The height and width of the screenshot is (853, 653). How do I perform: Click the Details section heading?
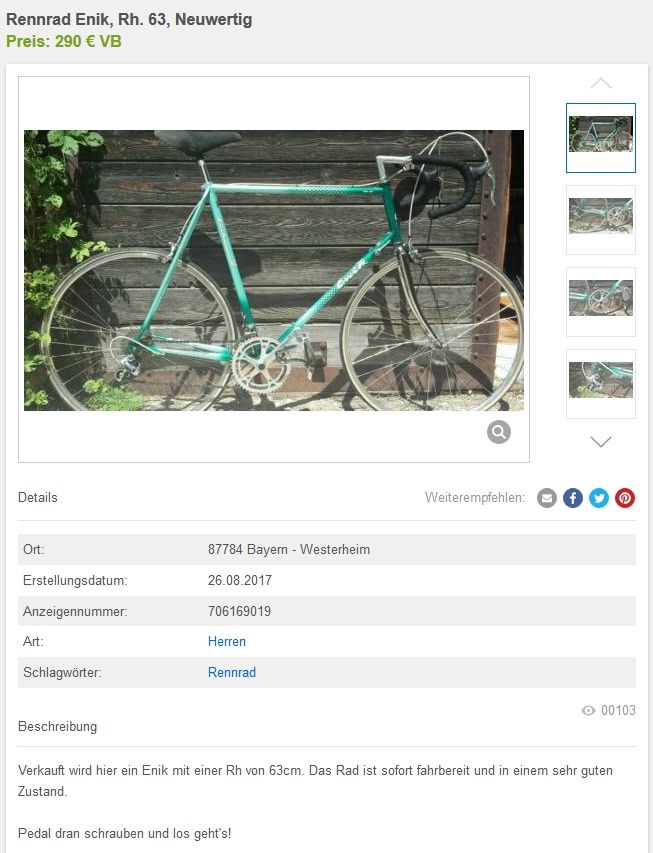(x=38, y=497)
